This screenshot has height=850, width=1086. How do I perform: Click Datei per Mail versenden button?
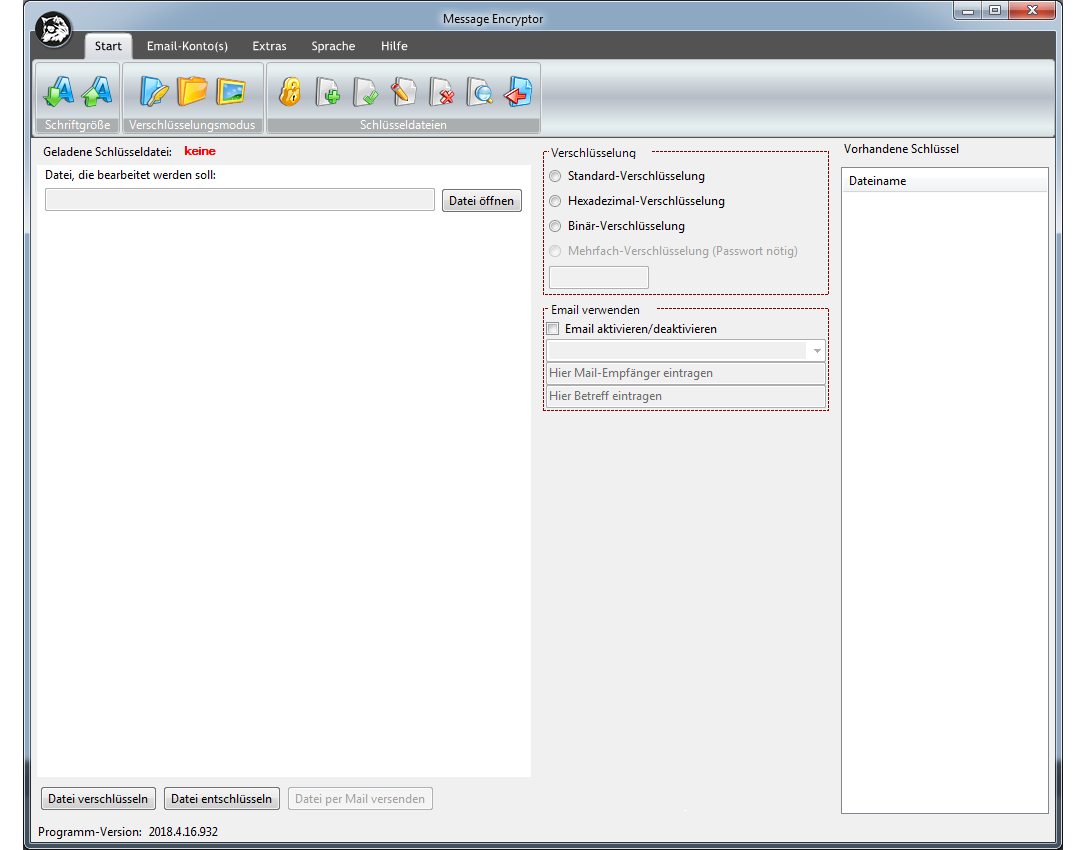point(360,799)
